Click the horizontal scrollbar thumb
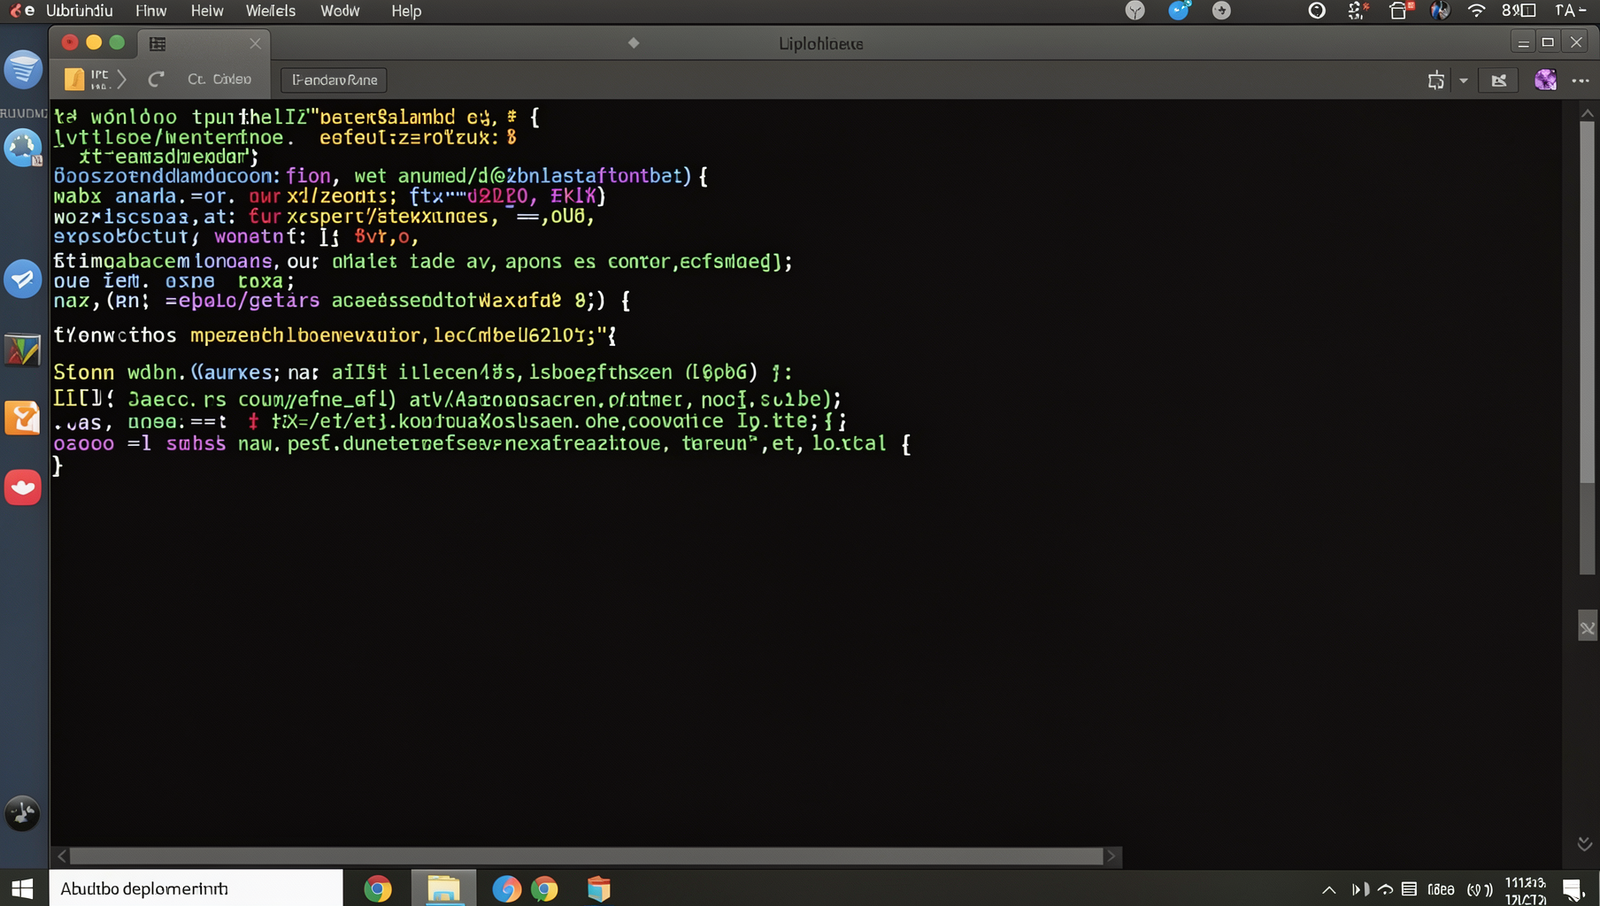This screenshot has height=906, width=1600. pos(586,856)
